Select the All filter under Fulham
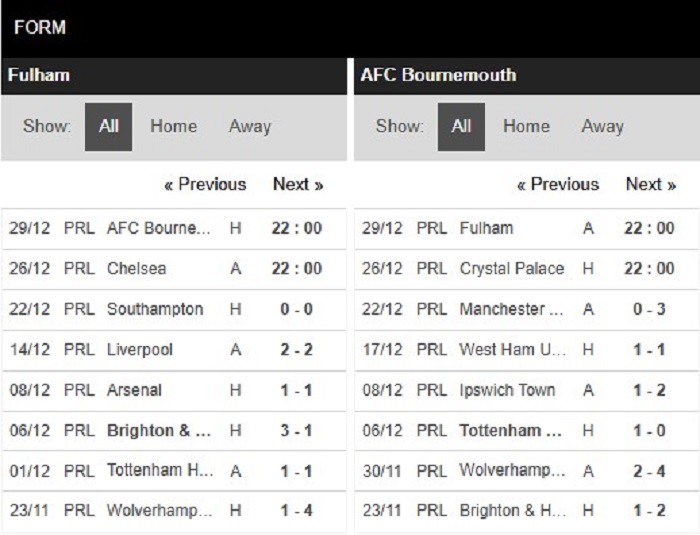Image resolution: width=700 pixels, height=535 pixels. pos(108,127)
